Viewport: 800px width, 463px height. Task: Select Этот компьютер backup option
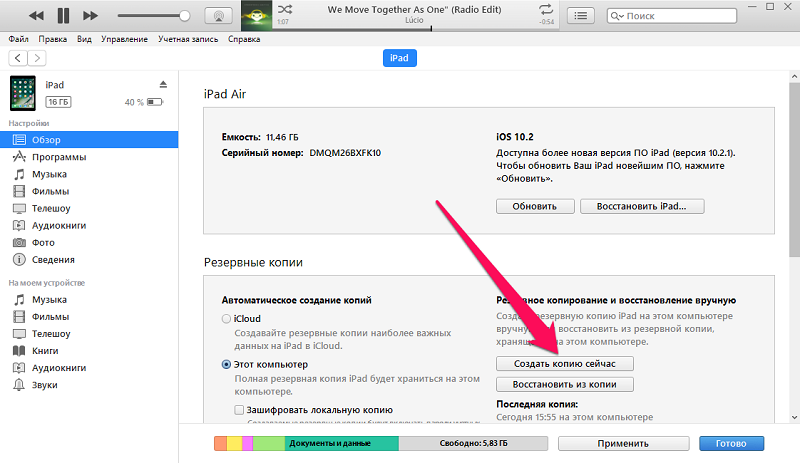click(x=226, y=365)
